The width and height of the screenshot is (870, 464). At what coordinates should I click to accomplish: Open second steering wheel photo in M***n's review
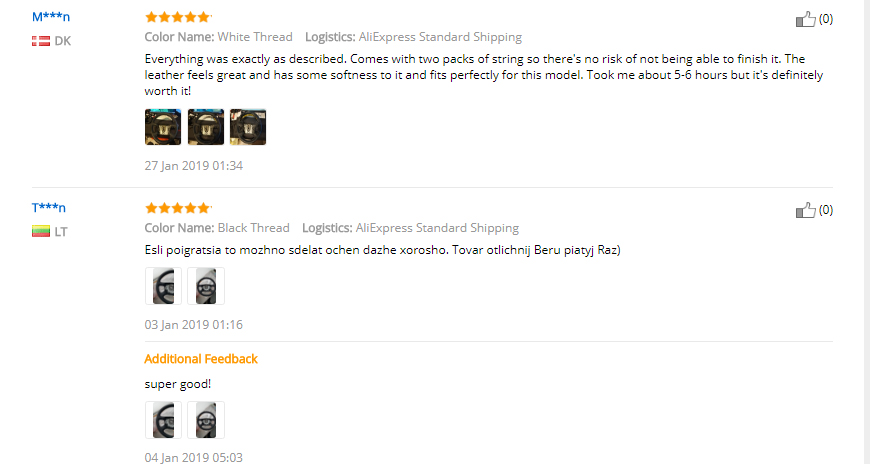pos(206,127)
